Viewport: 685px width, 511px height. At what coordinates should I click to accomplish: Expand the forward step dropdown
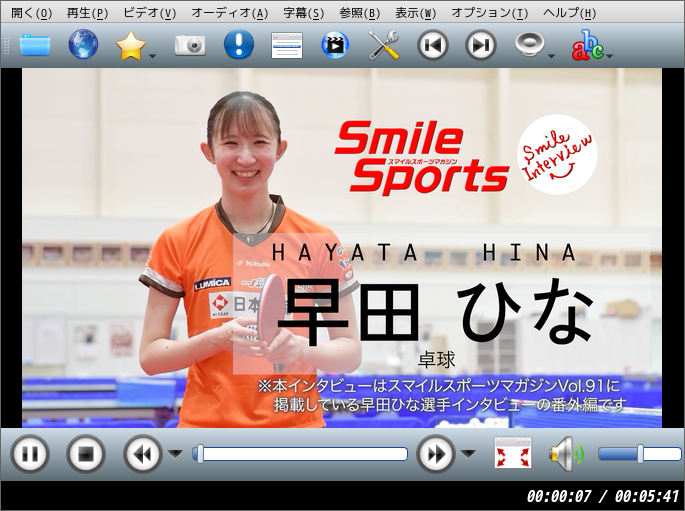tap(468, 454)
